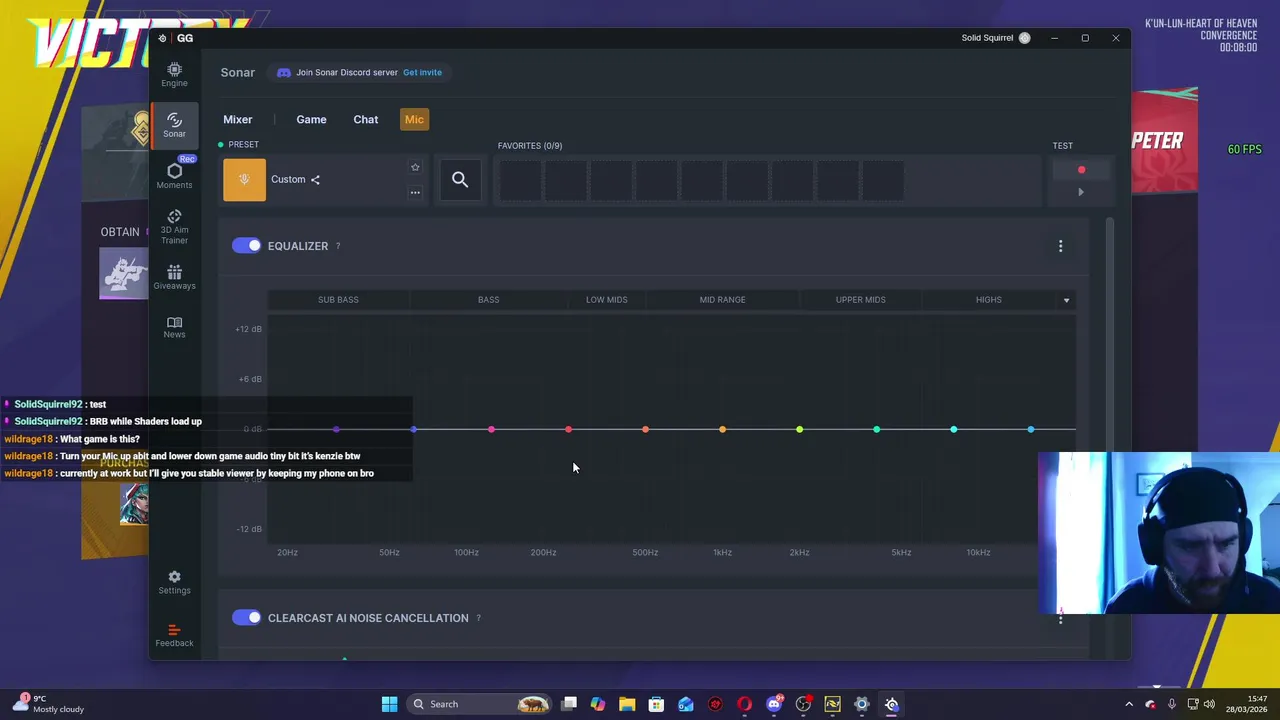
Task: Select the pink EQ point near 100Hz
Action: click(491, 430)
